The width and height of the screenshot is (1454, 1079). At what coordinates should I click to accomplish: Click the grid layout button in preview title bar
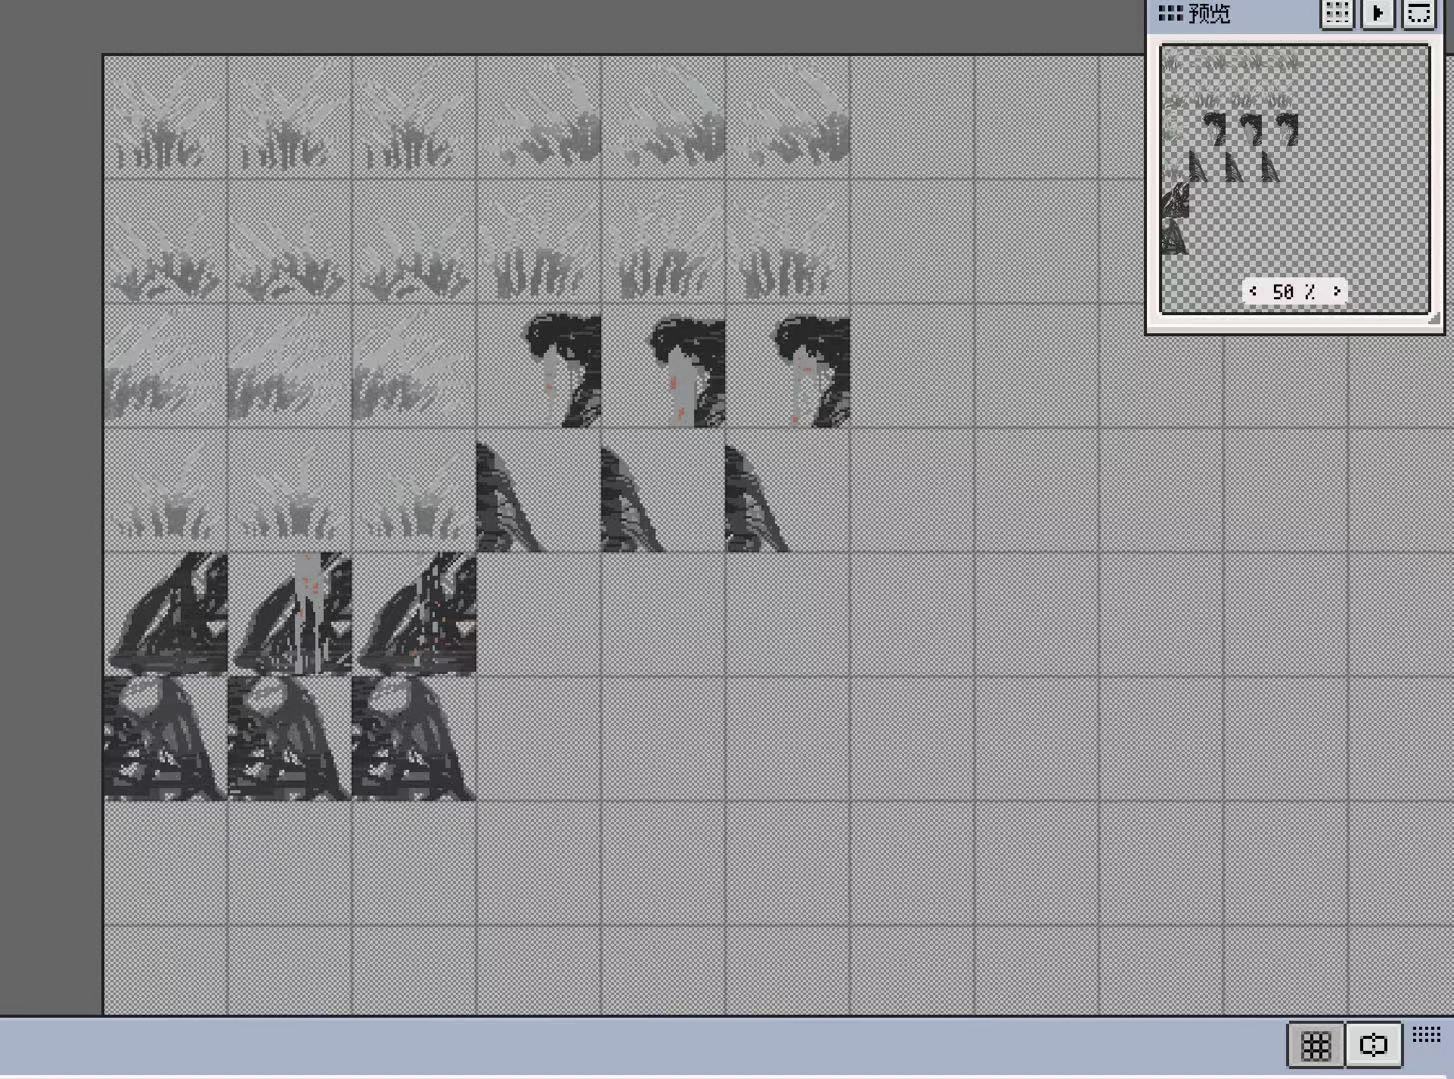coord(1337,14)
